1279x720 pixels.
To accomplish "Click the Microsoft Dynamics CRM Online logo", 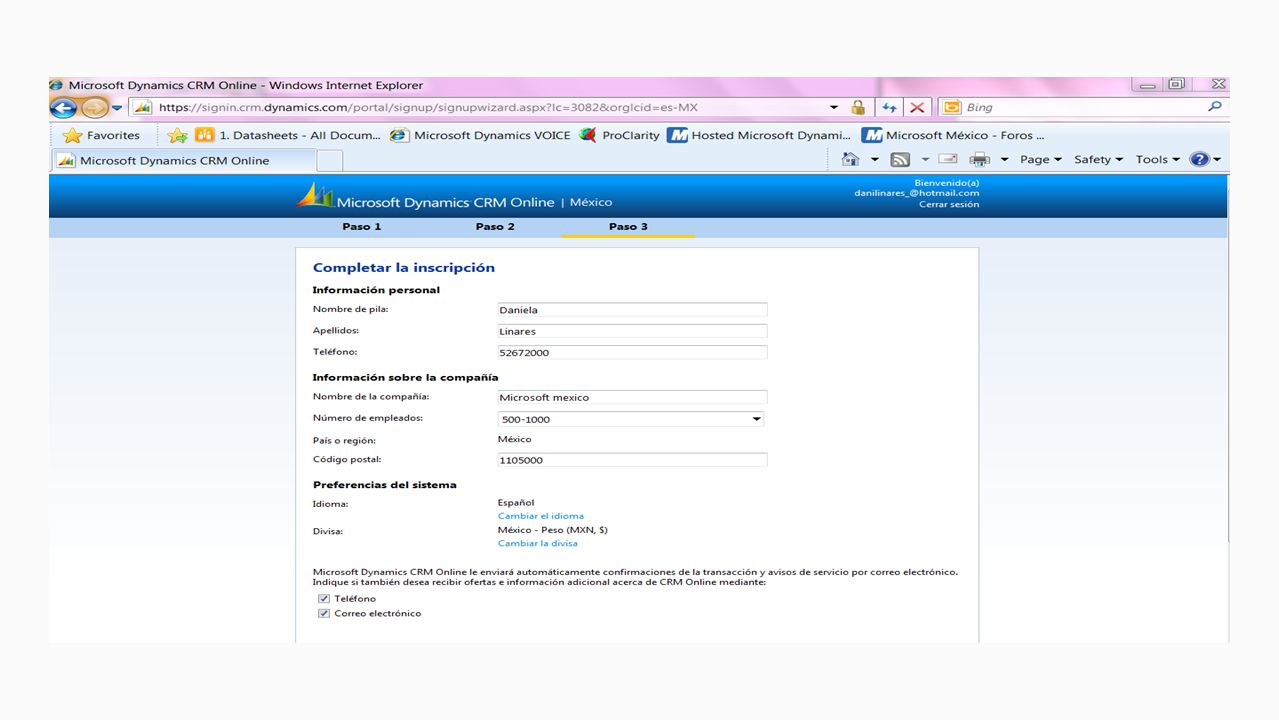I will click(x=425, y=196).
